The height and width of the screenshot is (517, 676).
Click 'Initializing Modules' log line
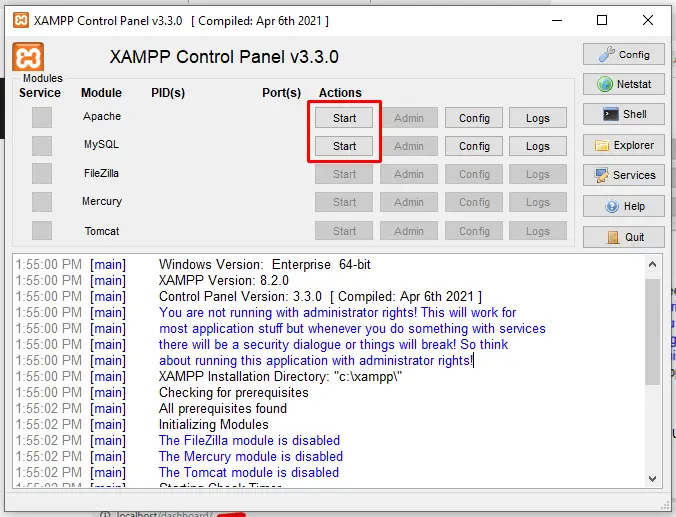(x=213, y=424)
